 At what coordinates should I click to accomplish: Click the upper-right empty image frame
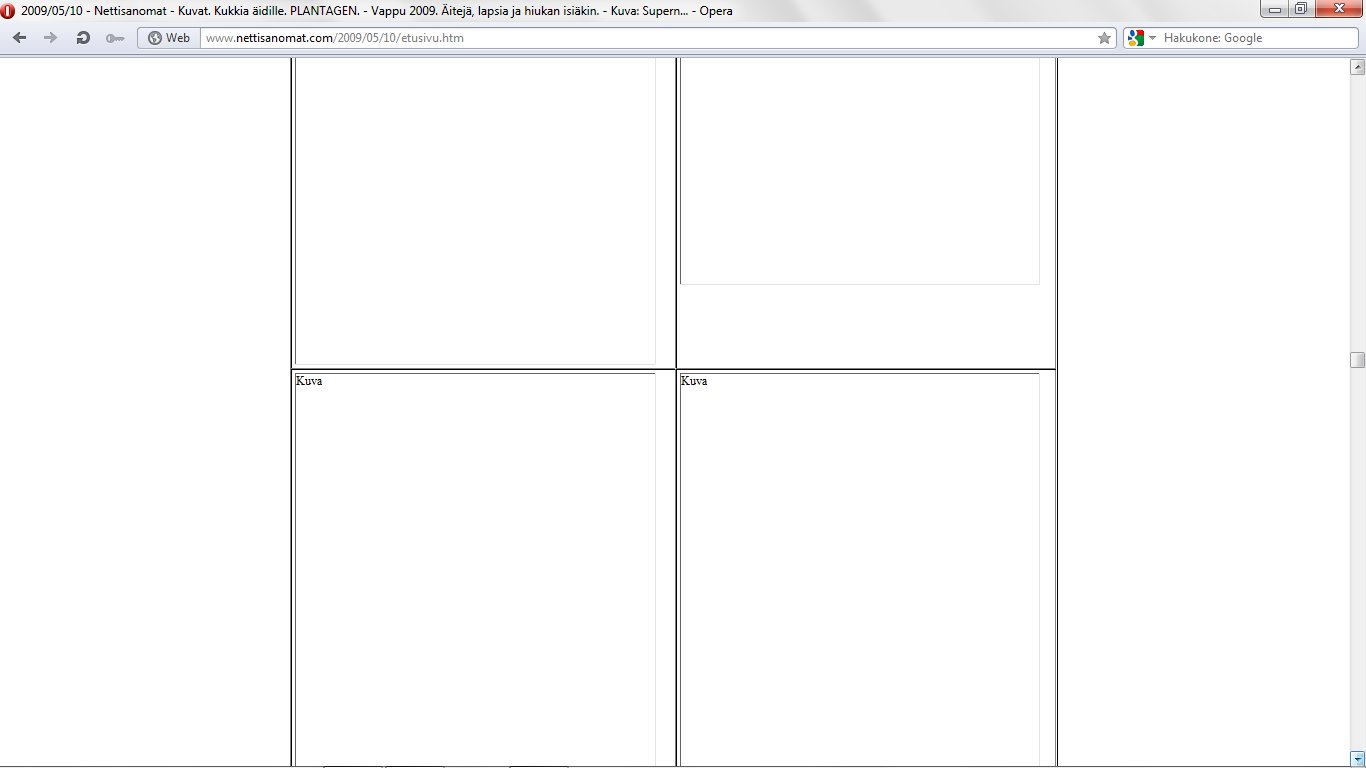pyautogui.click(x=860, y=170)
